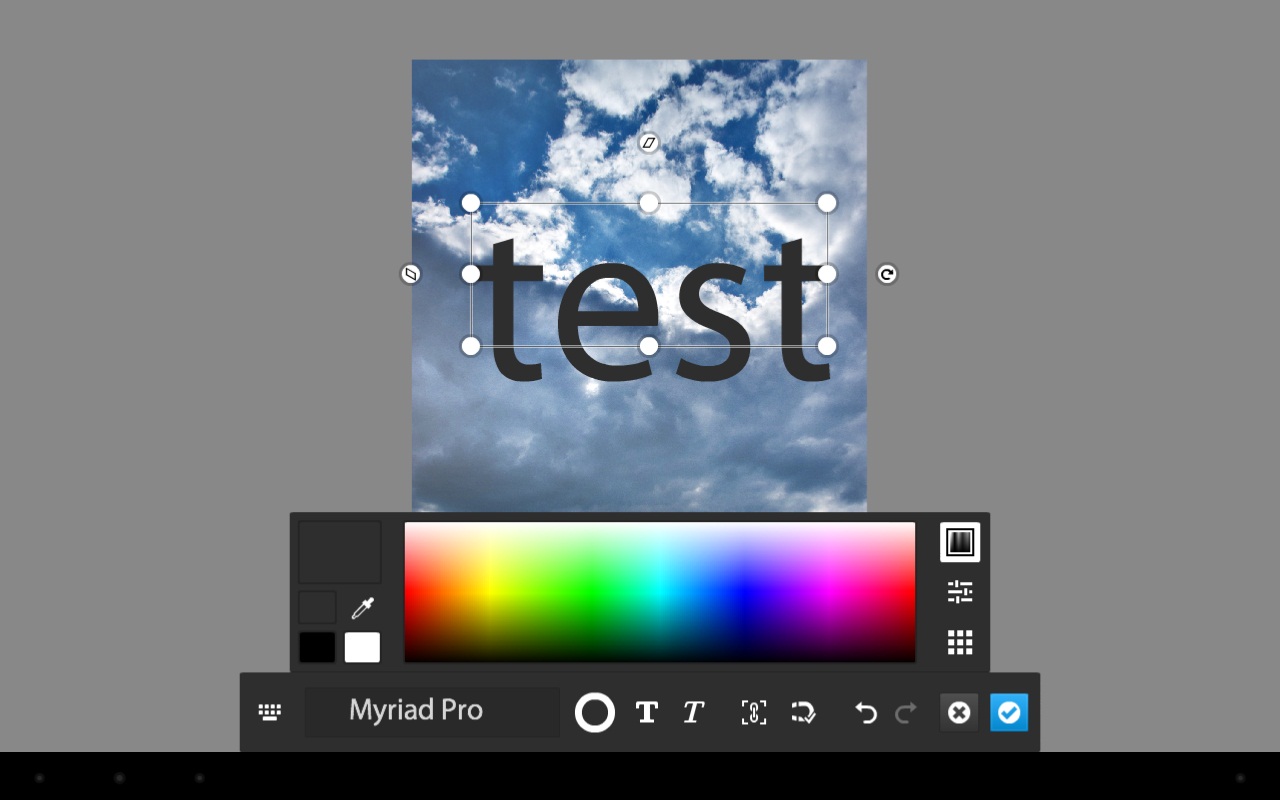Choose the white color swatch
This screenshot has width=1280, height=800.
(362, 647)
